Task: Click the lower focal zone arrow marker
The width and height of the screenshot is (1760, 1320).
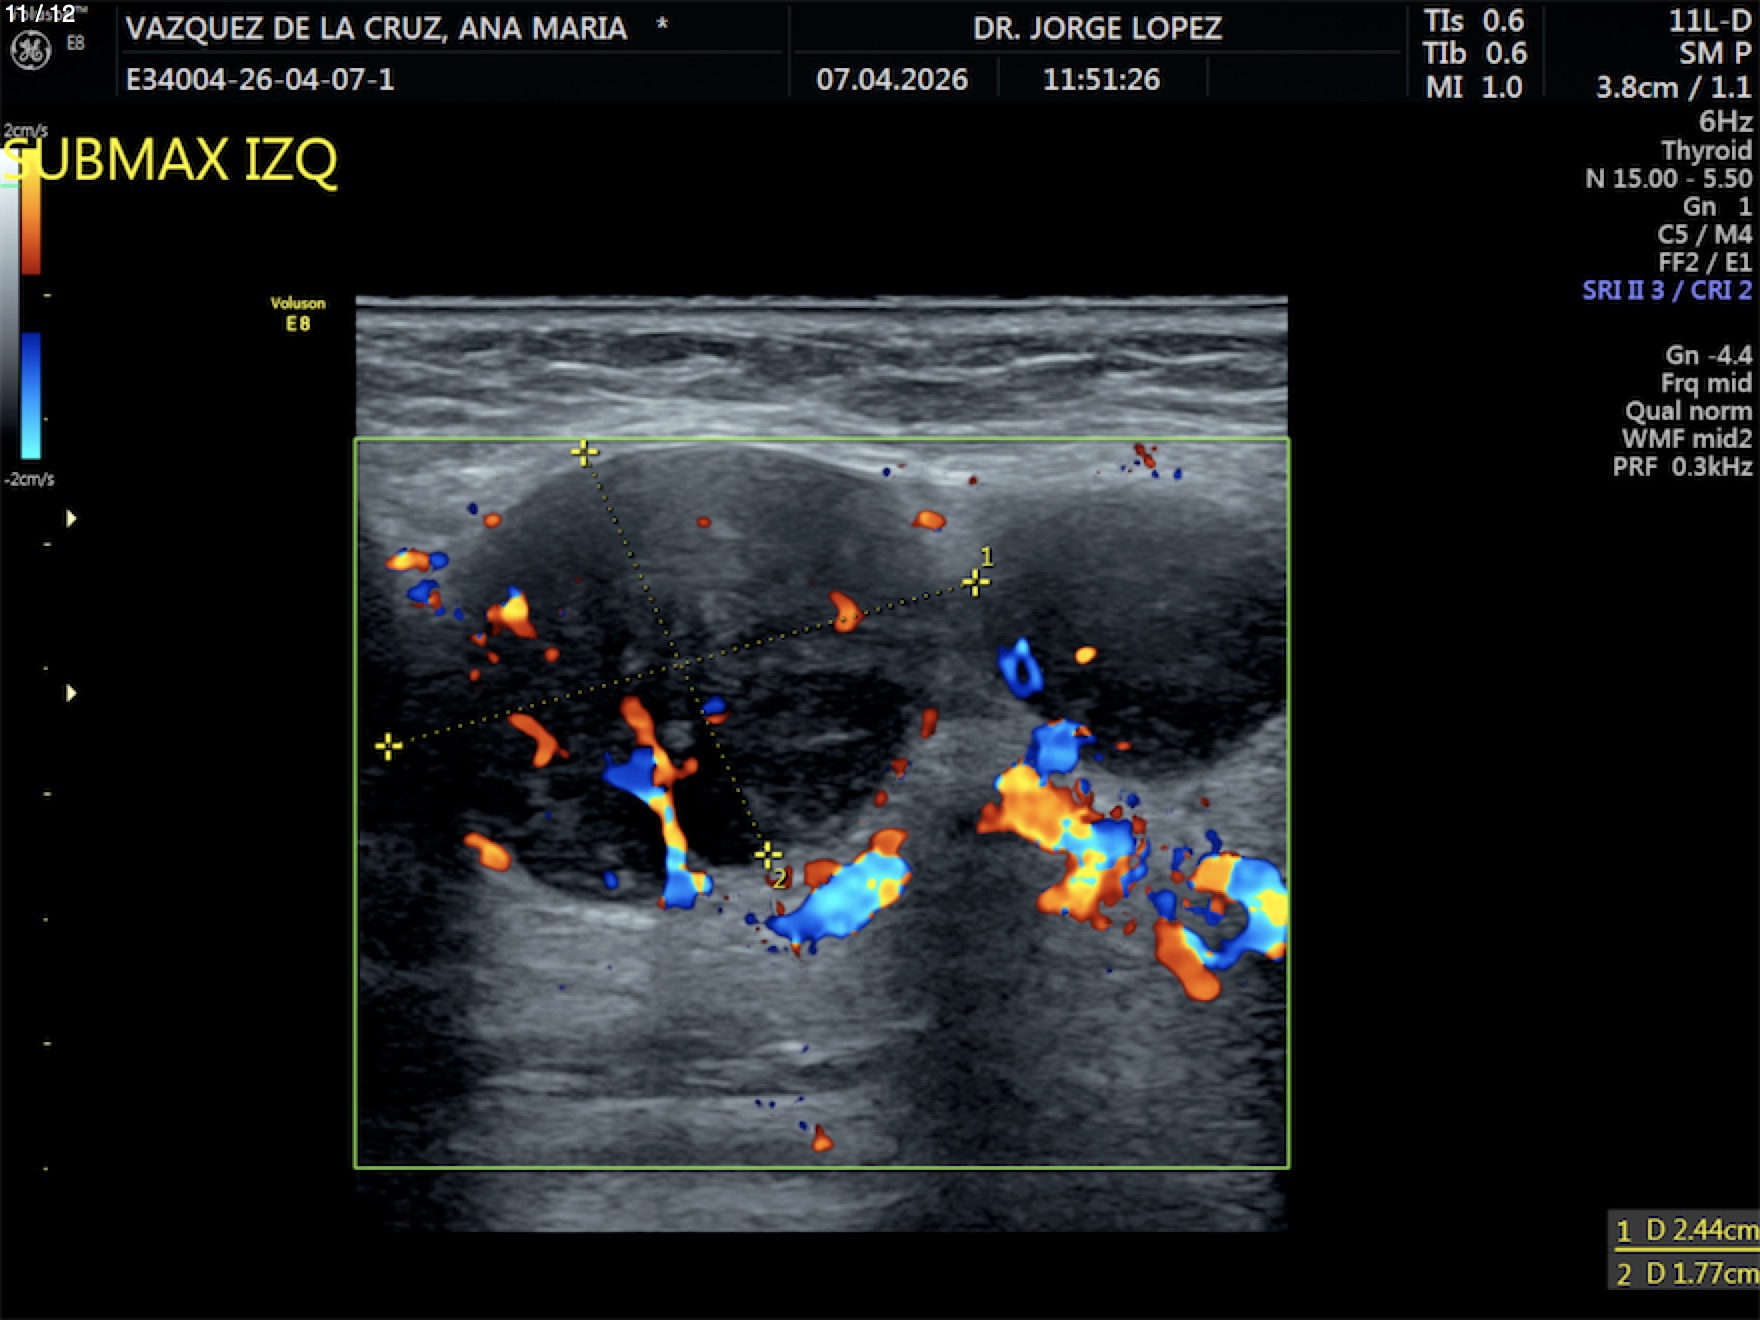Action: point(71,693)
